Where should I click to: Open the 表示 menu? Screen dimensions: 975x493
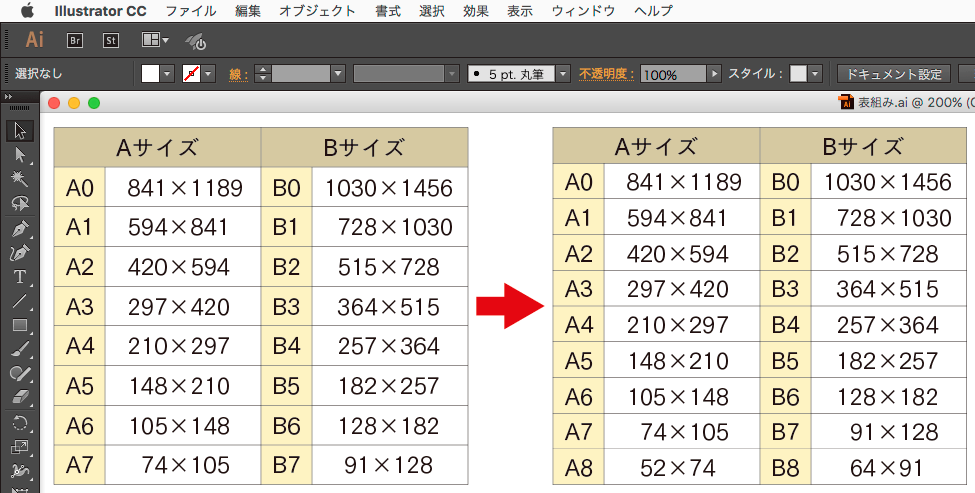[520, 11]
